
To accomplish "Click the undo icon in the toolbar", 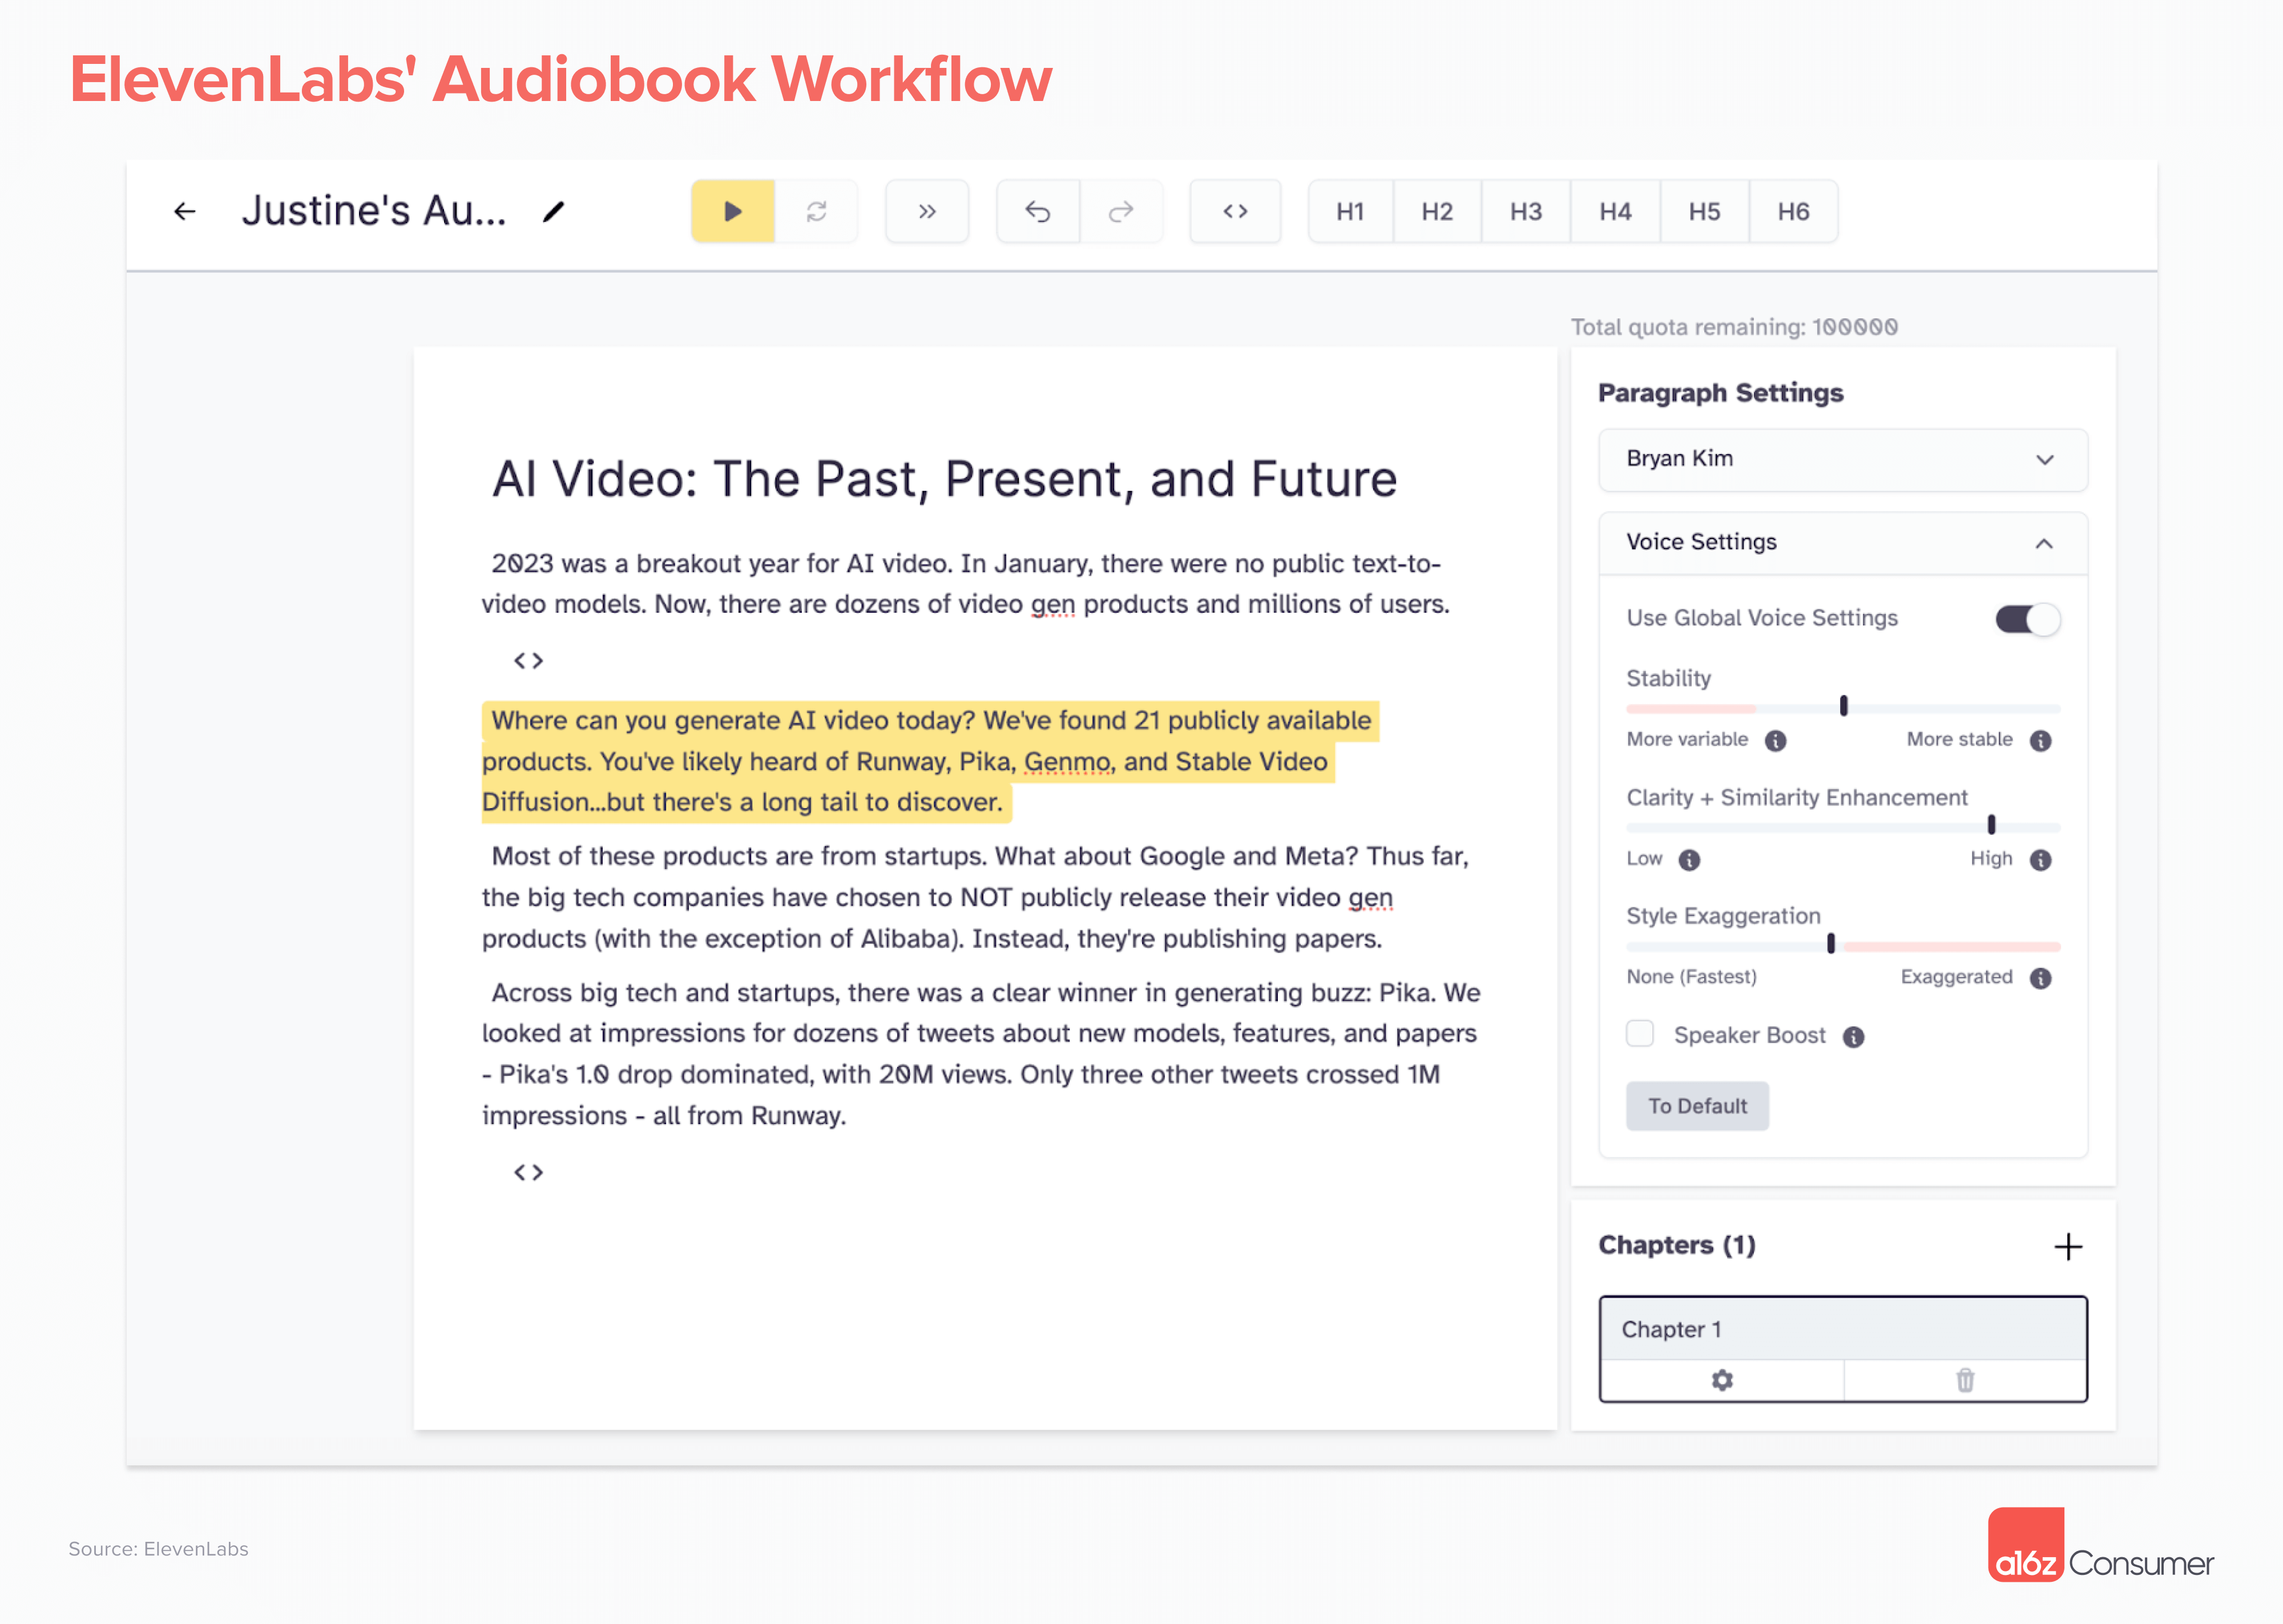I will 1038,211.
